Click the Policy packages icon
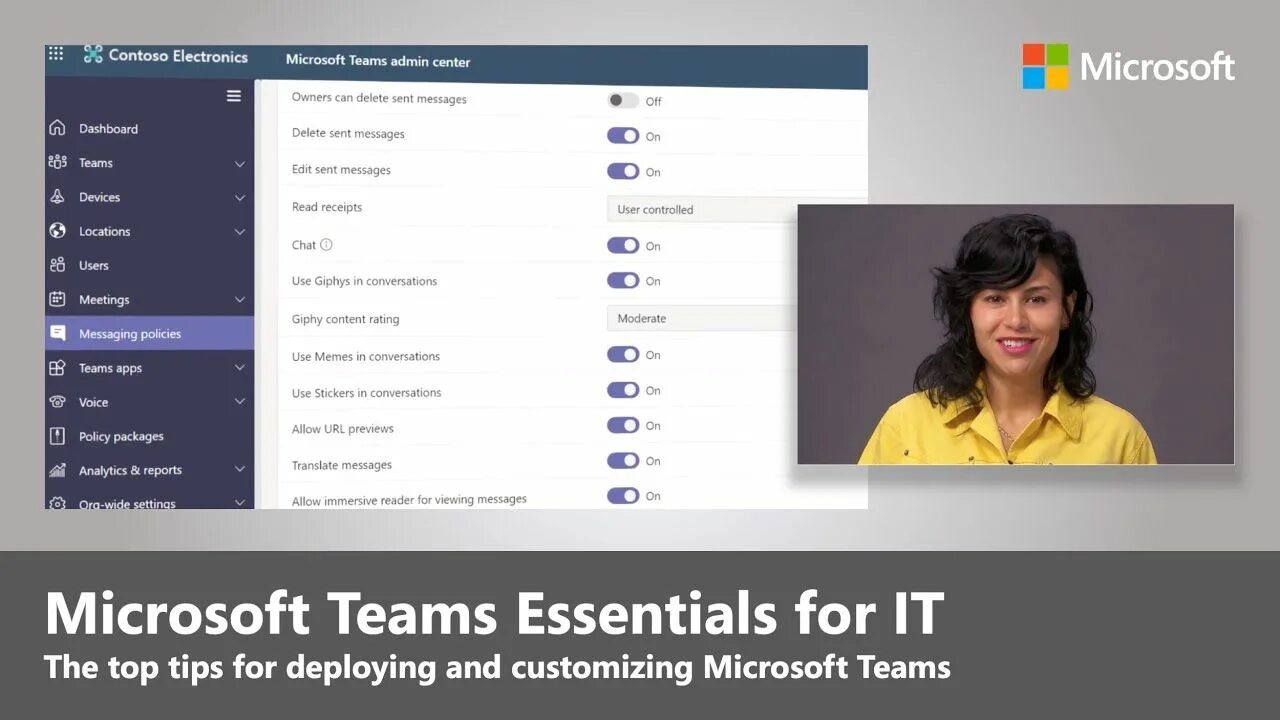1280x720 pixels. (x=57, y=436)
